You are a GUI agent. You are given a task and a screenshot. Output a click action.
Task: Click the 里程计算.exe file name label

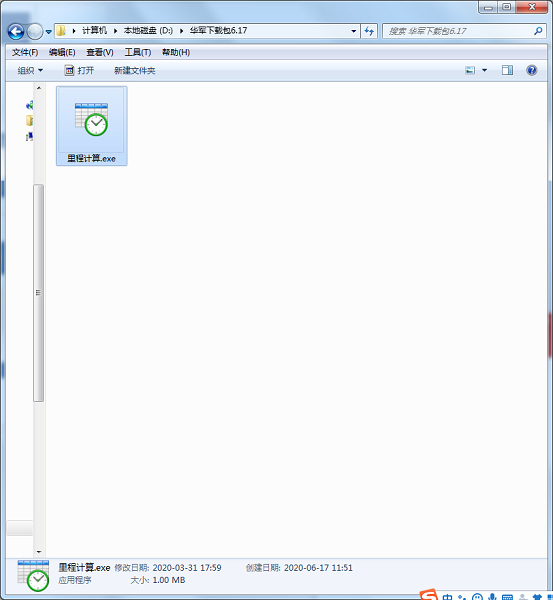tap(91, 158)
